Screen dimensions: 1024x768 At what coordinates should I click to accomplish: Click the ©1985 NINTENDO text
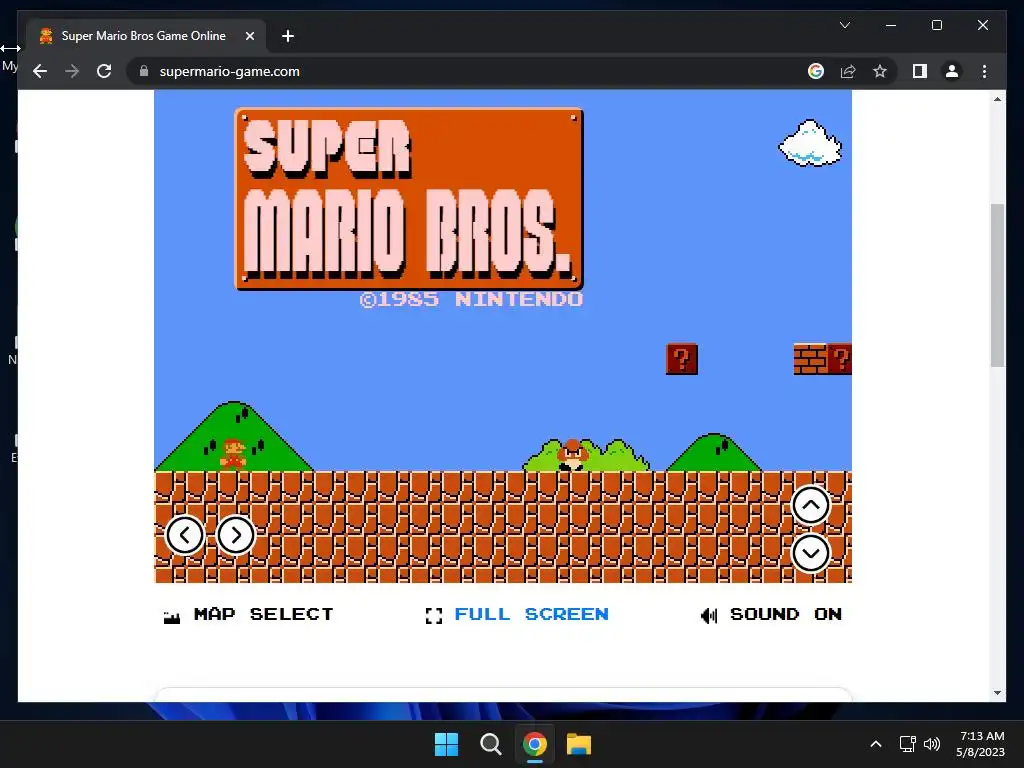pos(471,299)
